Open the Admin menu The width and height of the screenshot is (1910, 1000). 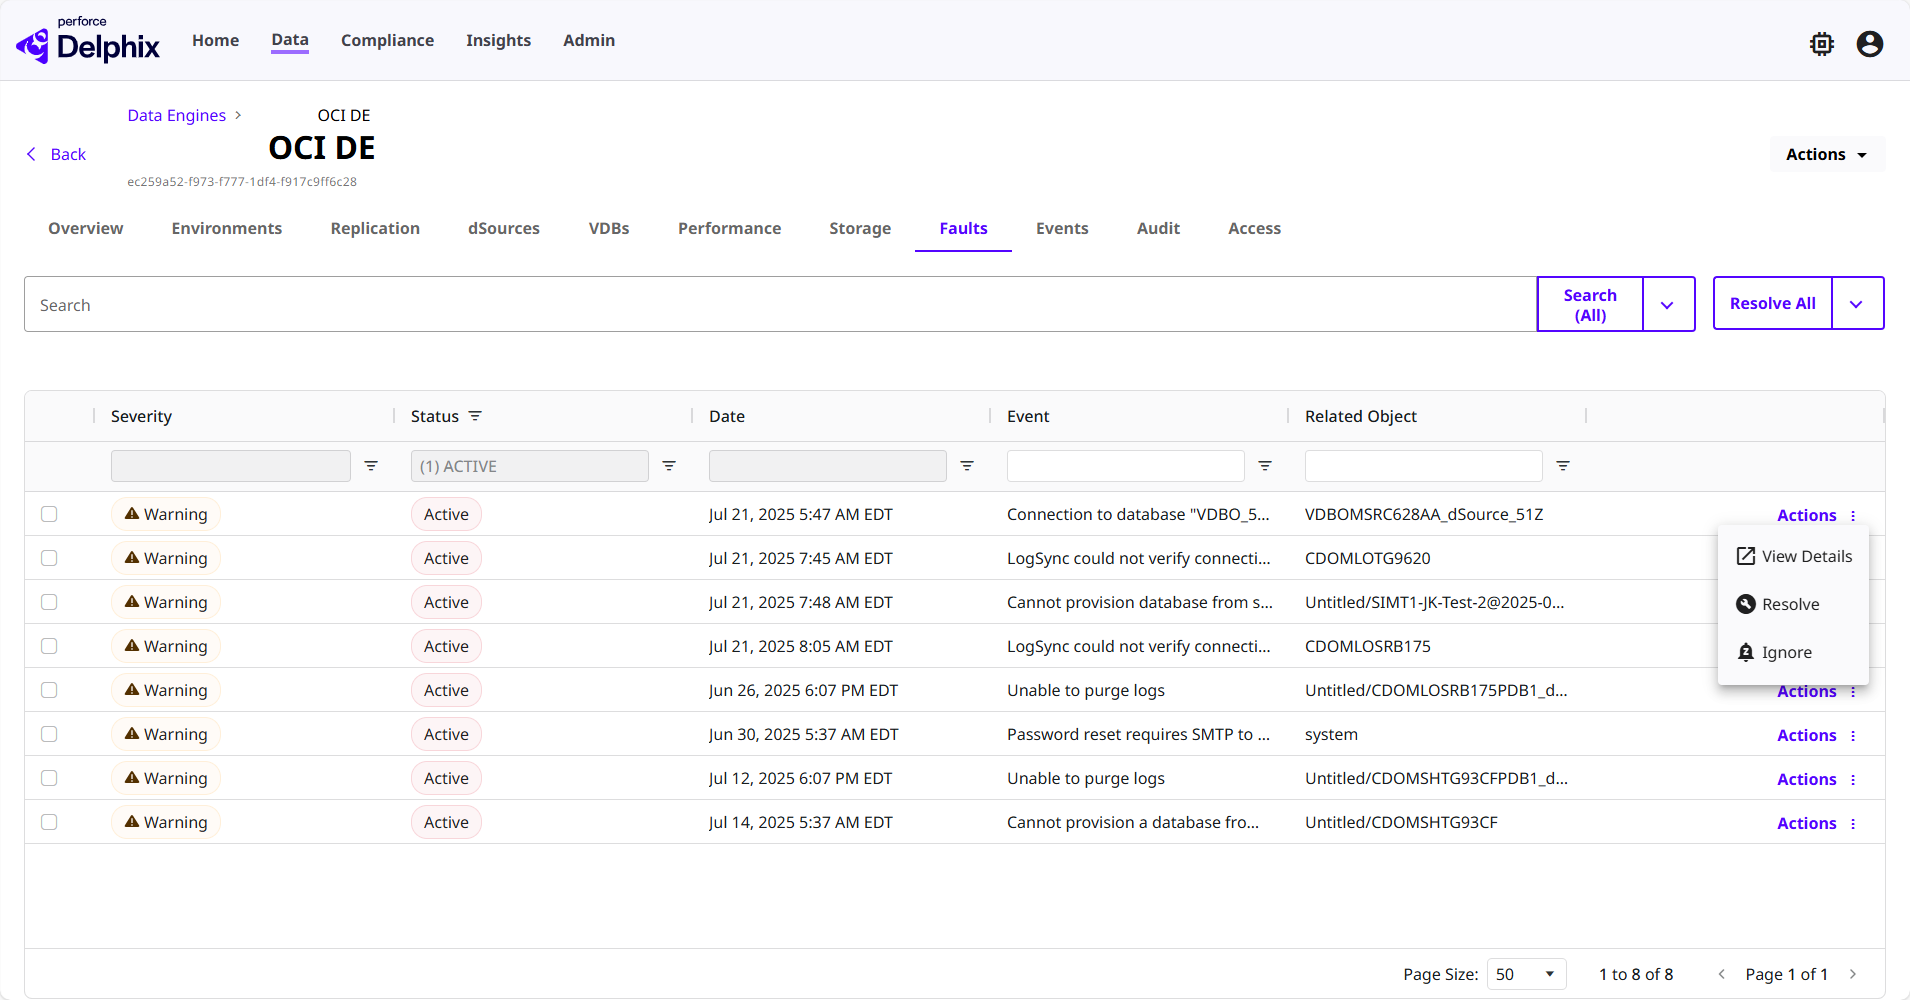589,40
